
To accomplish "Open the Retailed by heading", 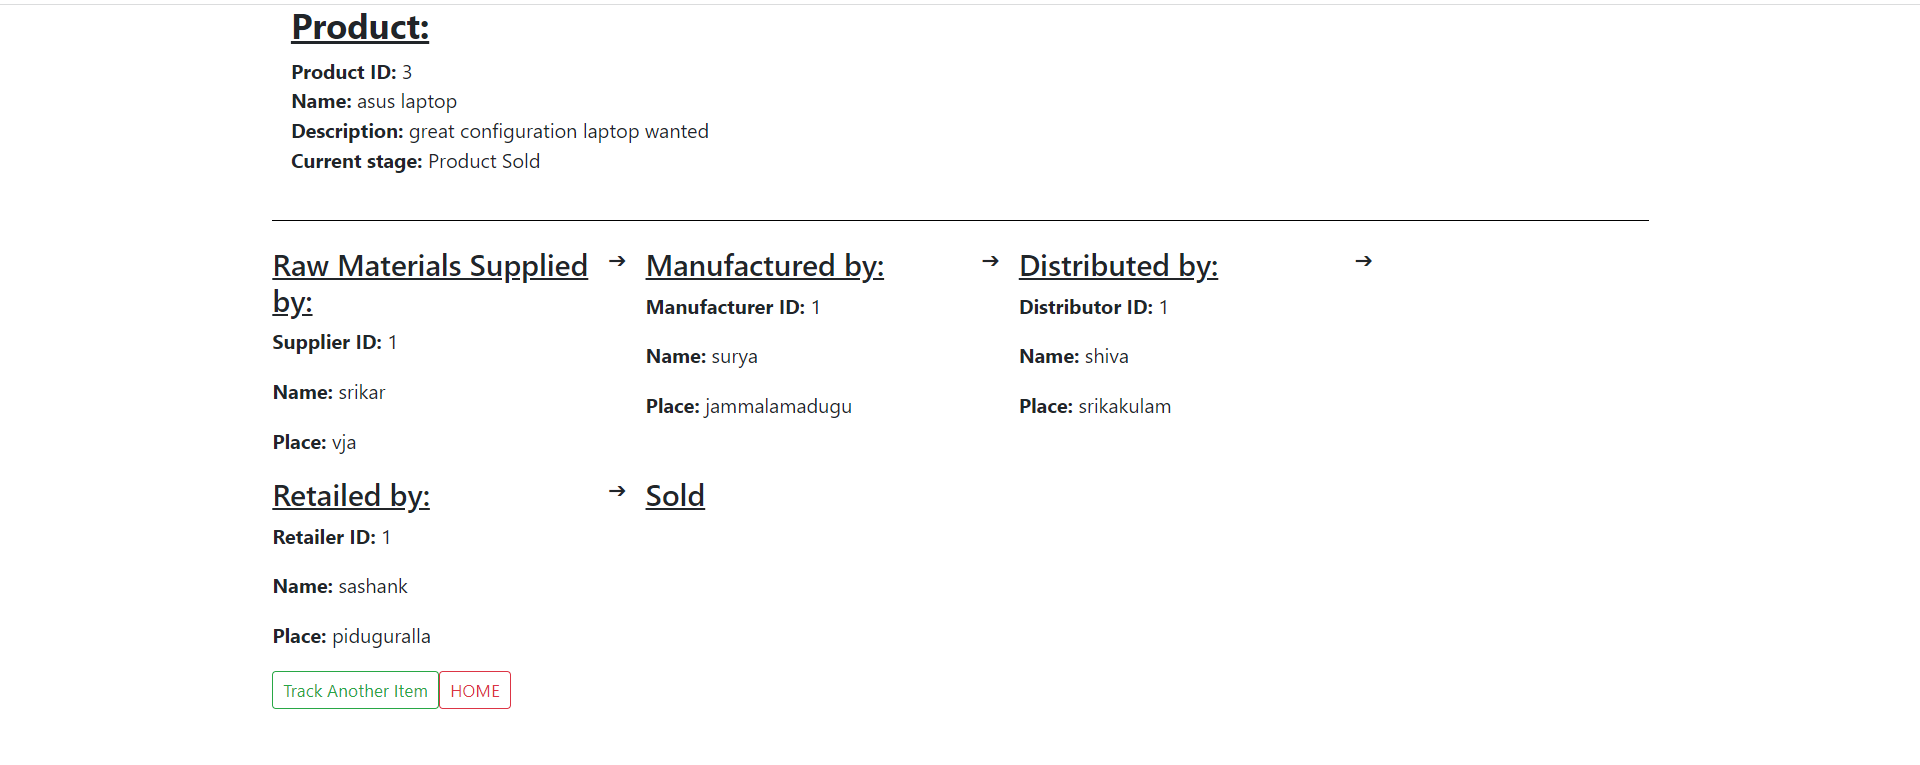I will [351, 495].
